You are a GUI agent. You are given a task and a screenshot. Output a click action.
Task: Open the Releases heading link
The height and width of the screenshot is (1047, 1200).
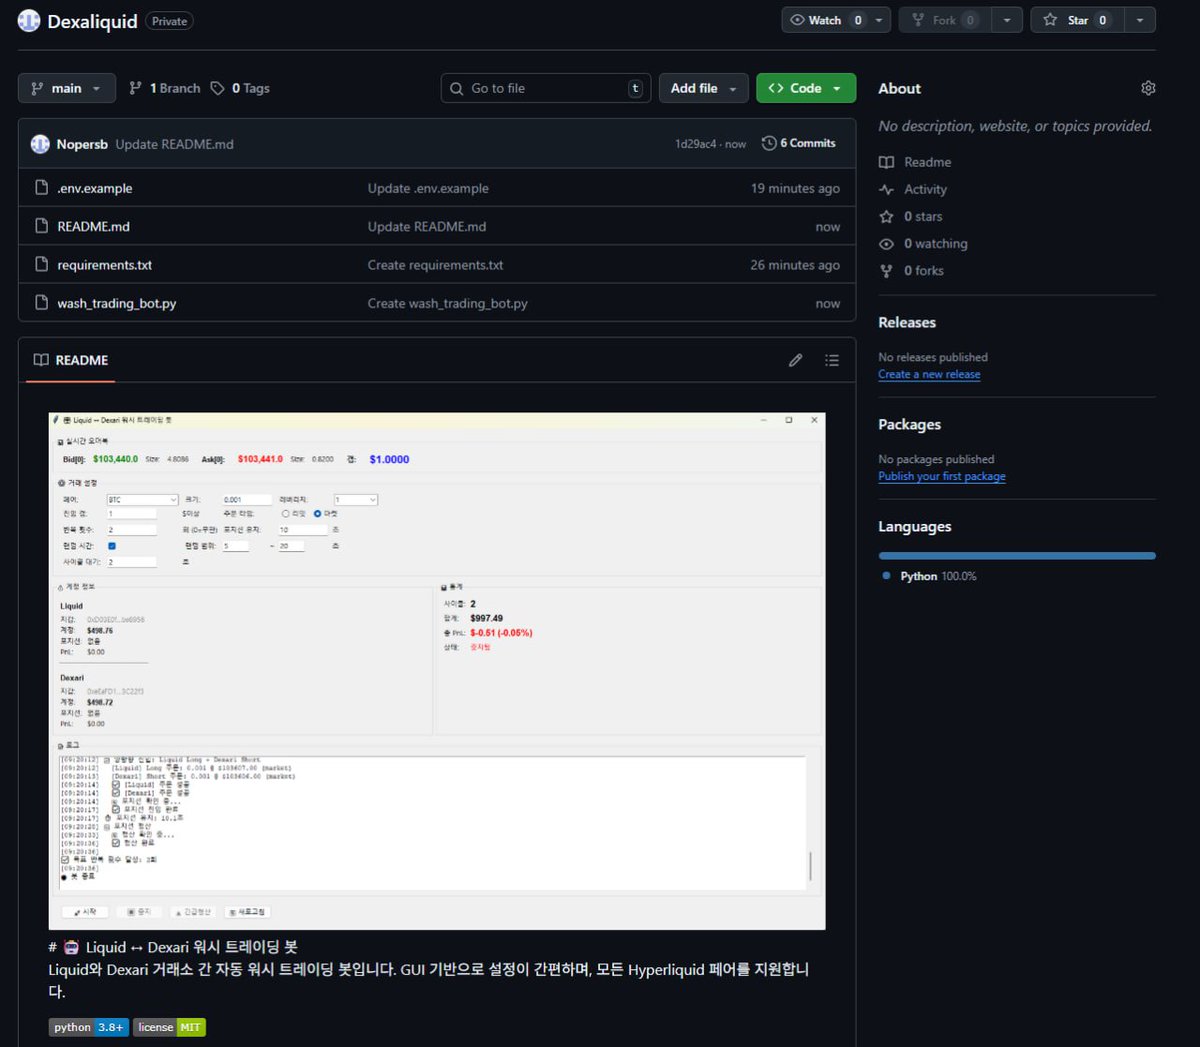(907, 322)
